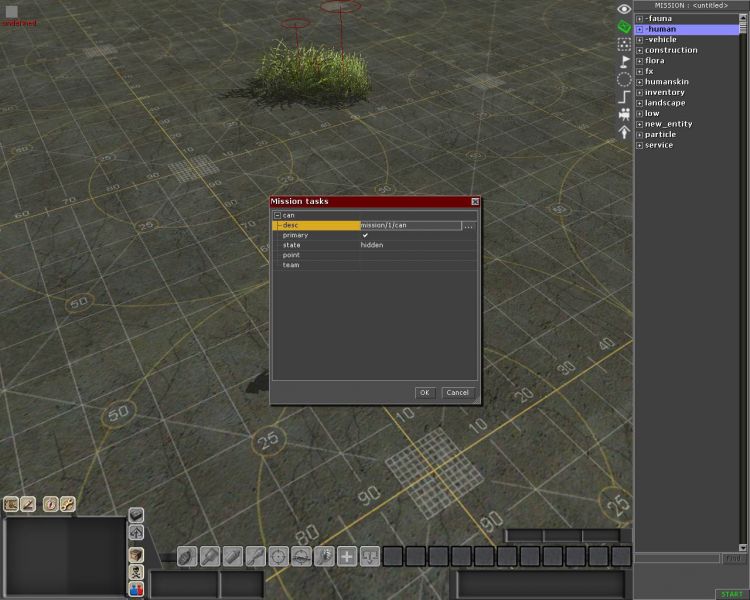The width and height of the screenshot is (750, 600).
Task: Click the entity list scrollbar up arrow
Action: click(742, 18)
